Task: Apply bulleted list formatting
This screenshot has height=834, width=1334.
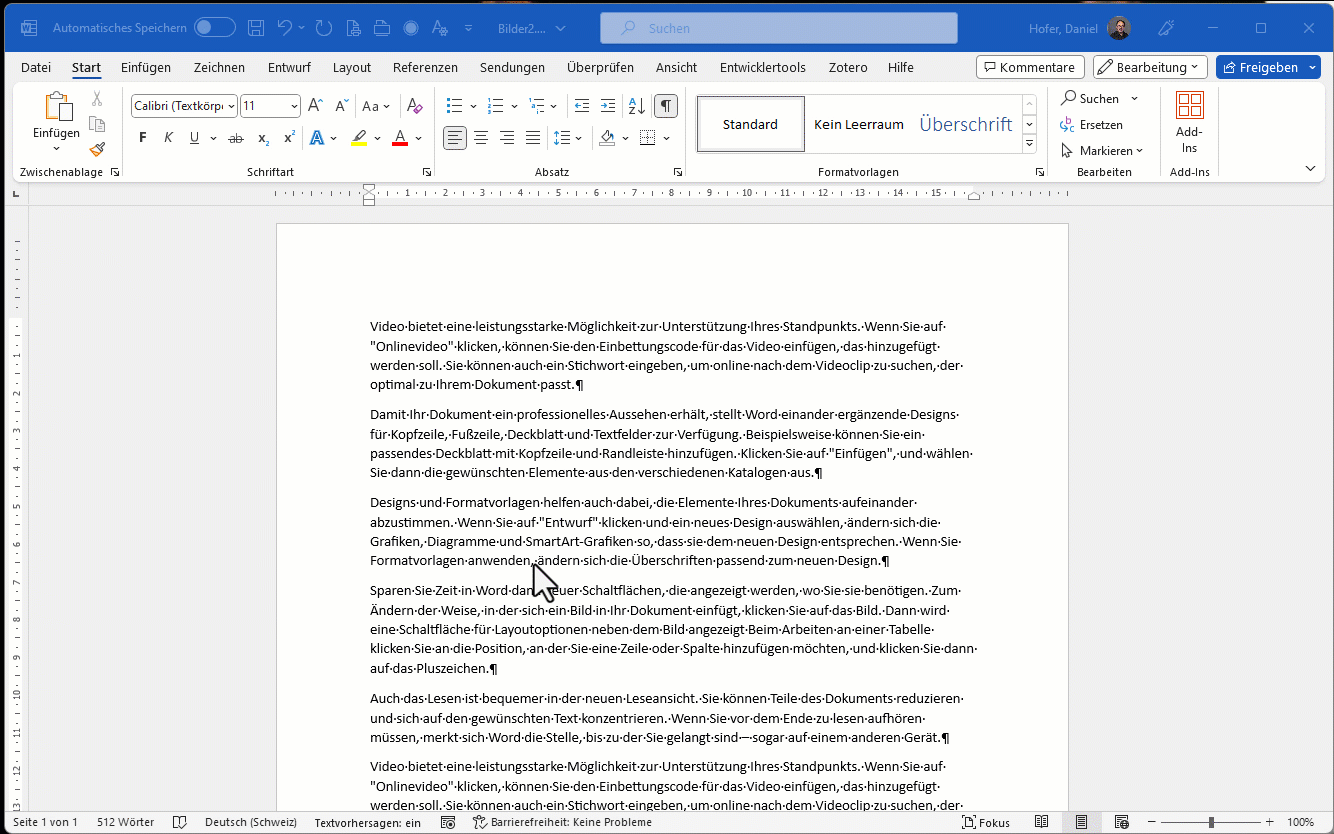Action: click(x=455, y=106)
